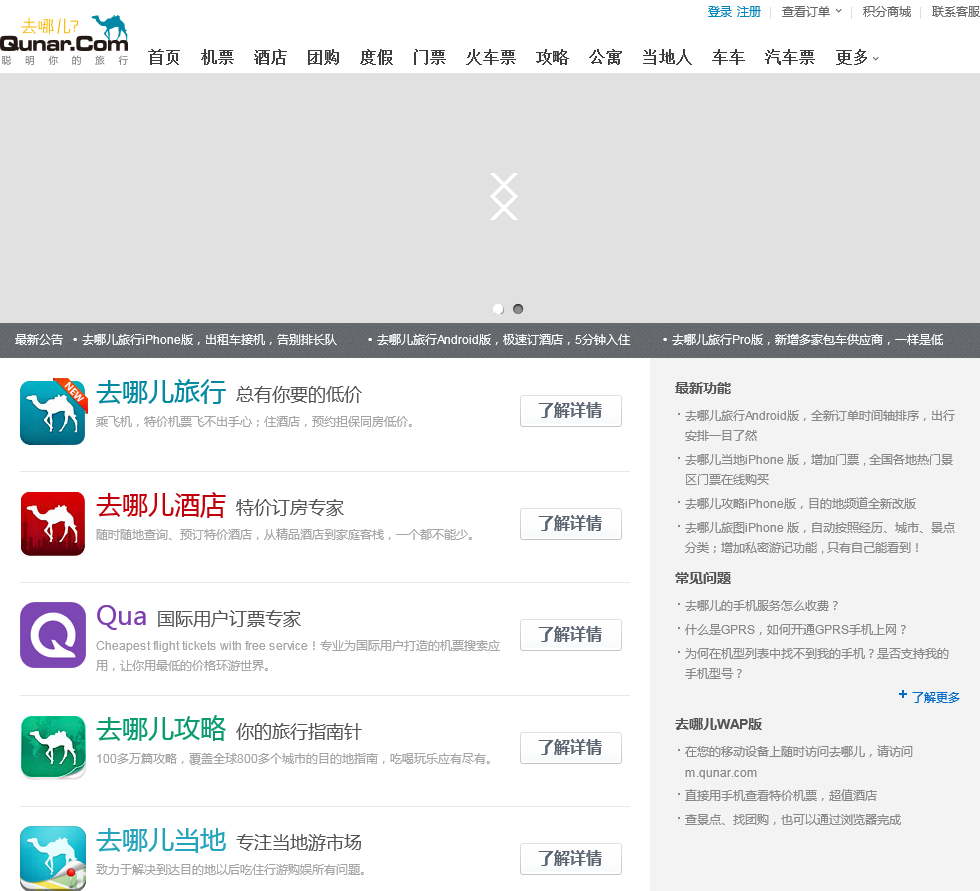Open FAQ 去哪儿的手机服务怎么收费
980x891 pixels.
click(x=761, y=605)
